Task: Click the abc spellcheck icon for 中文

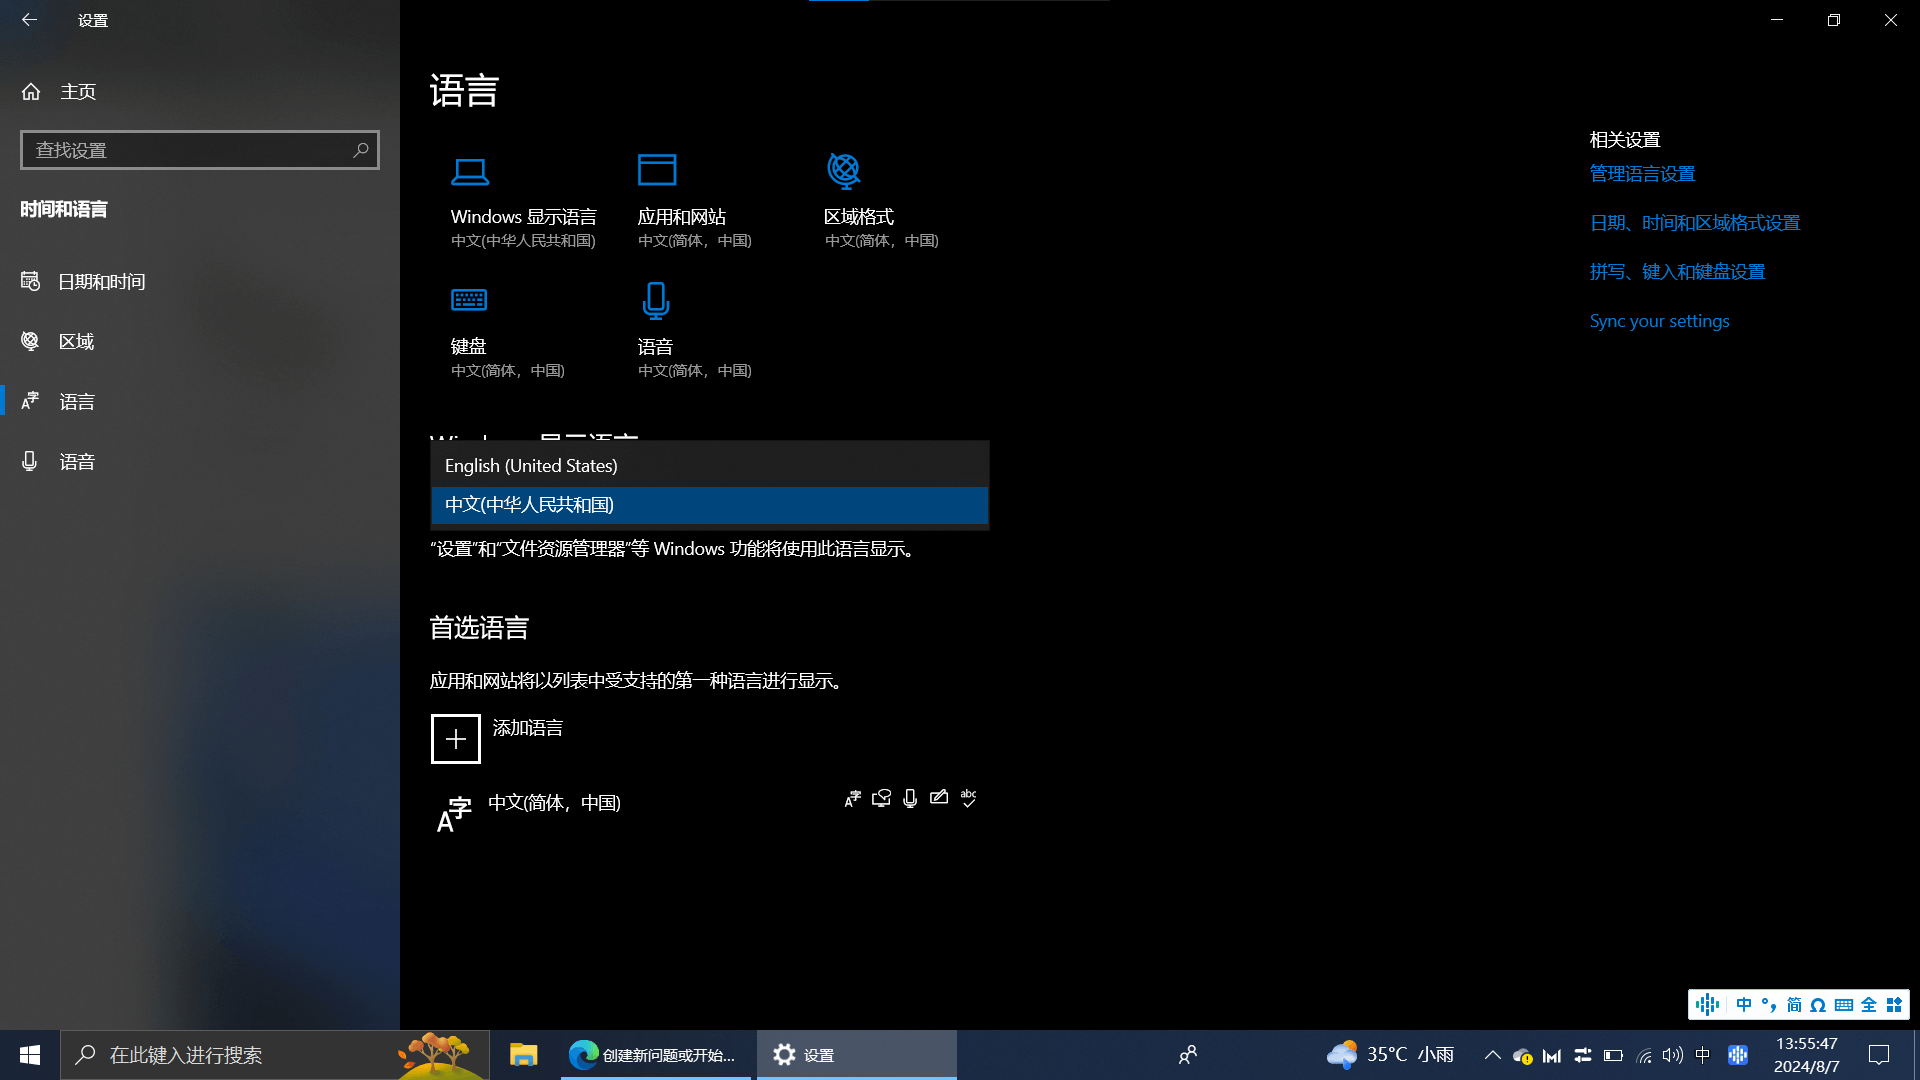Action: tap(967, 798)
